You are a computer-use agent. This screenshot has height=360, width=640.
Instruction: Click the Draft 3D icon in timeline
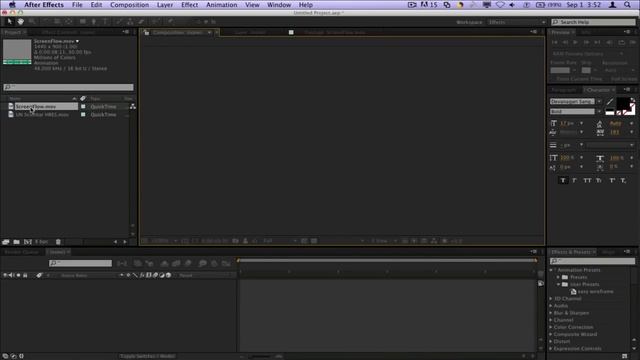(x=150, y=263)
